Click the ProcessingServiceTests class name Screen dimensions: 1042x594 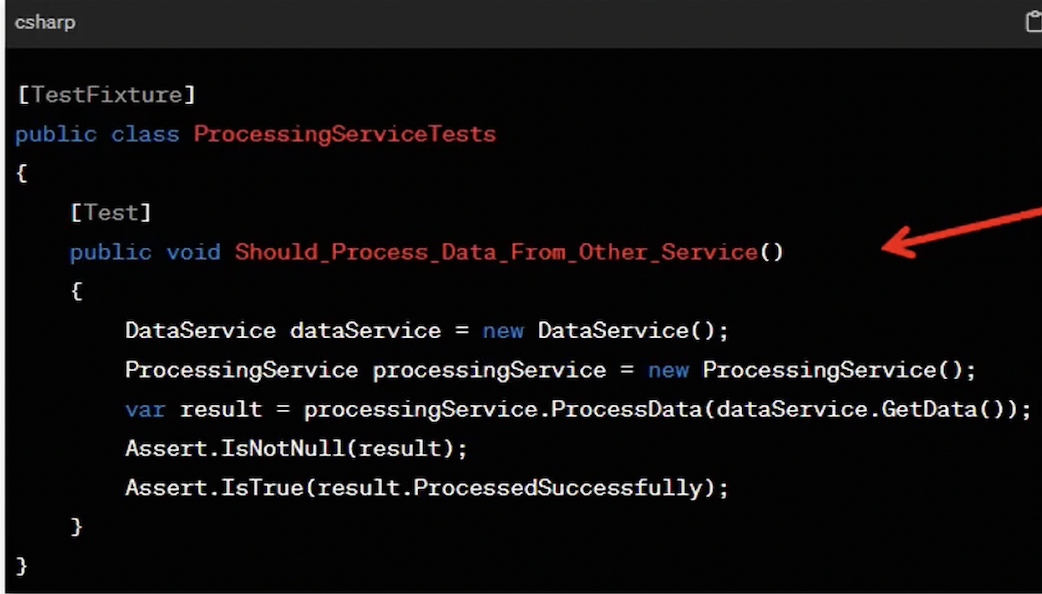pyautogui.click(x=344, y=134)
